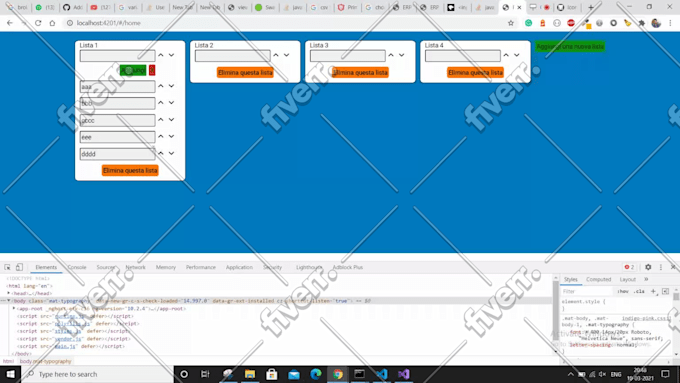
Task: Open Microsoft Store from the taskbar
Action: [x=272, y=374]
